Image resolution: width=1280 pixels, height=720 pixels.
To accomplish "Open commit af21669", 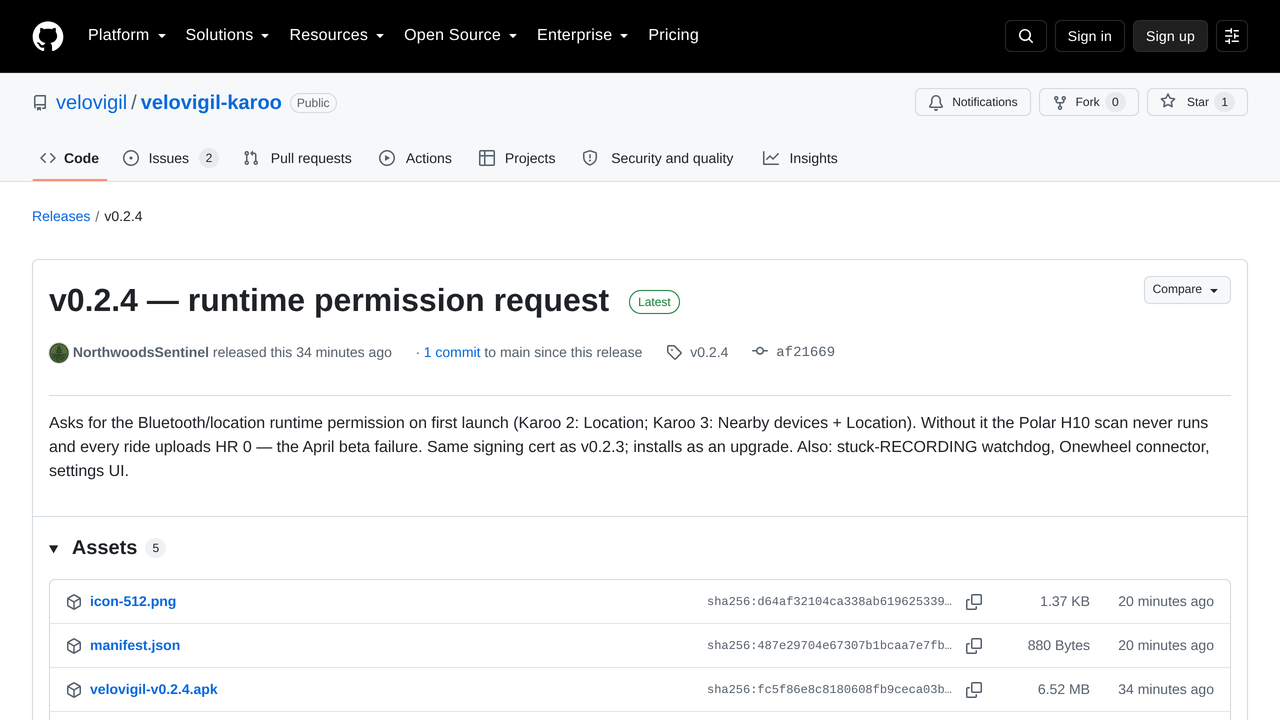I will [805, 352].
